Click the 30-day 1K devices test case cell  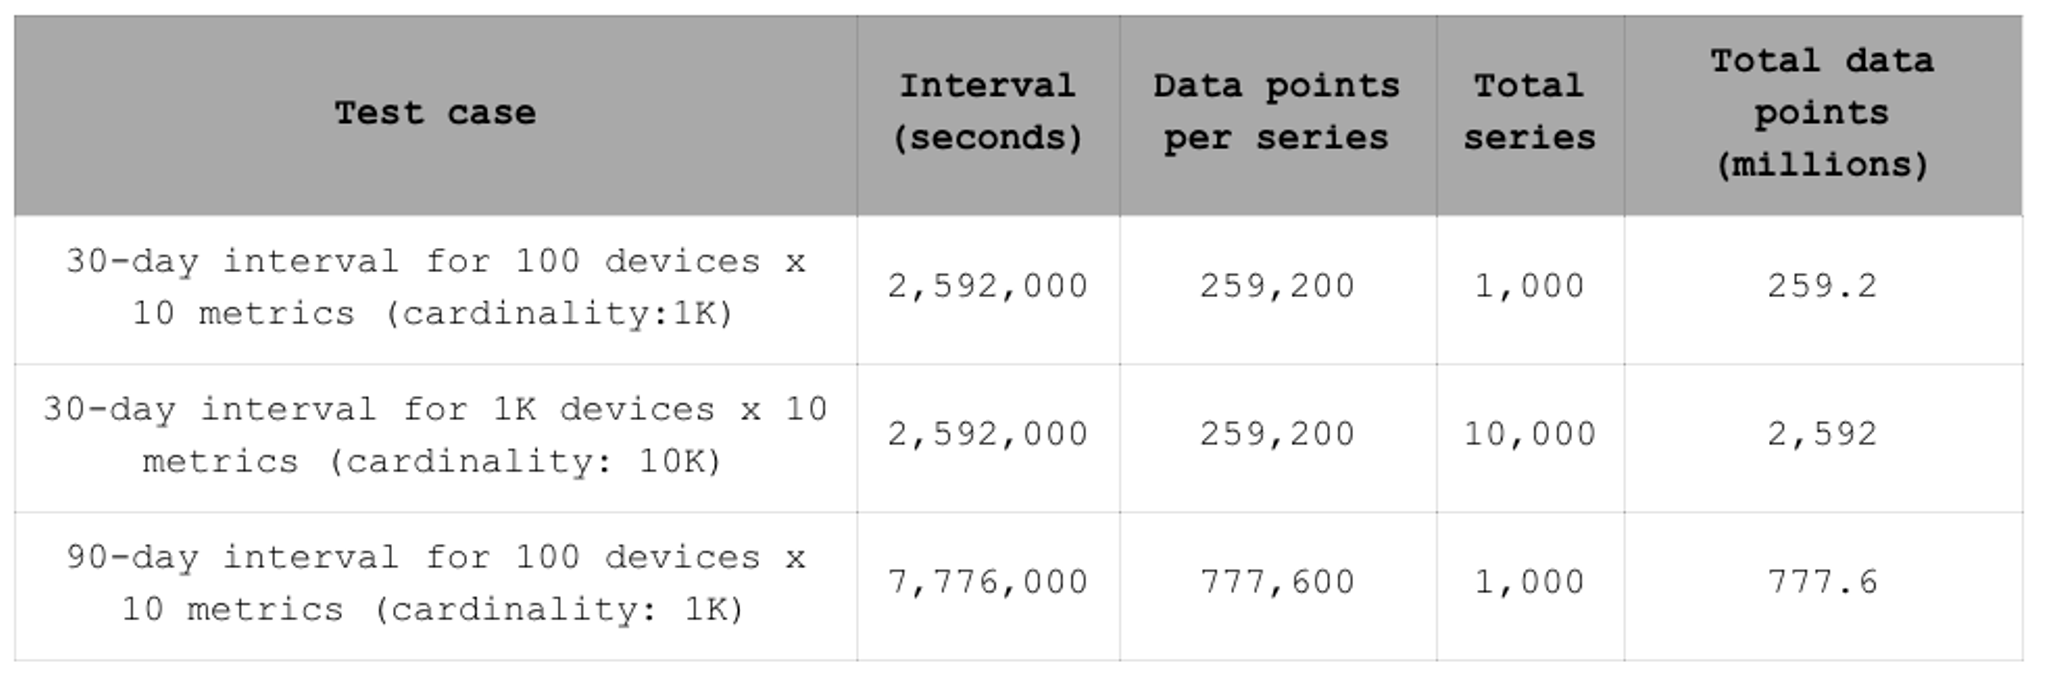(x=435, y=437)
